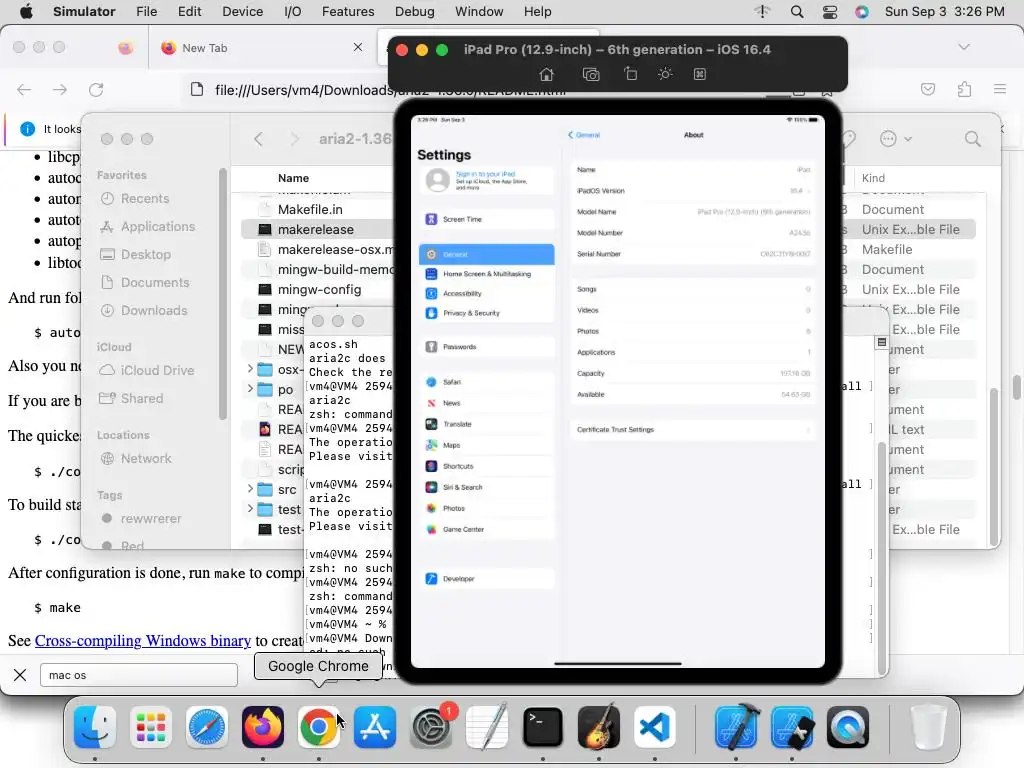The image size is (1024, 768).
Task: Launch Google Chrome from the Dock
Action: [318, 727]
